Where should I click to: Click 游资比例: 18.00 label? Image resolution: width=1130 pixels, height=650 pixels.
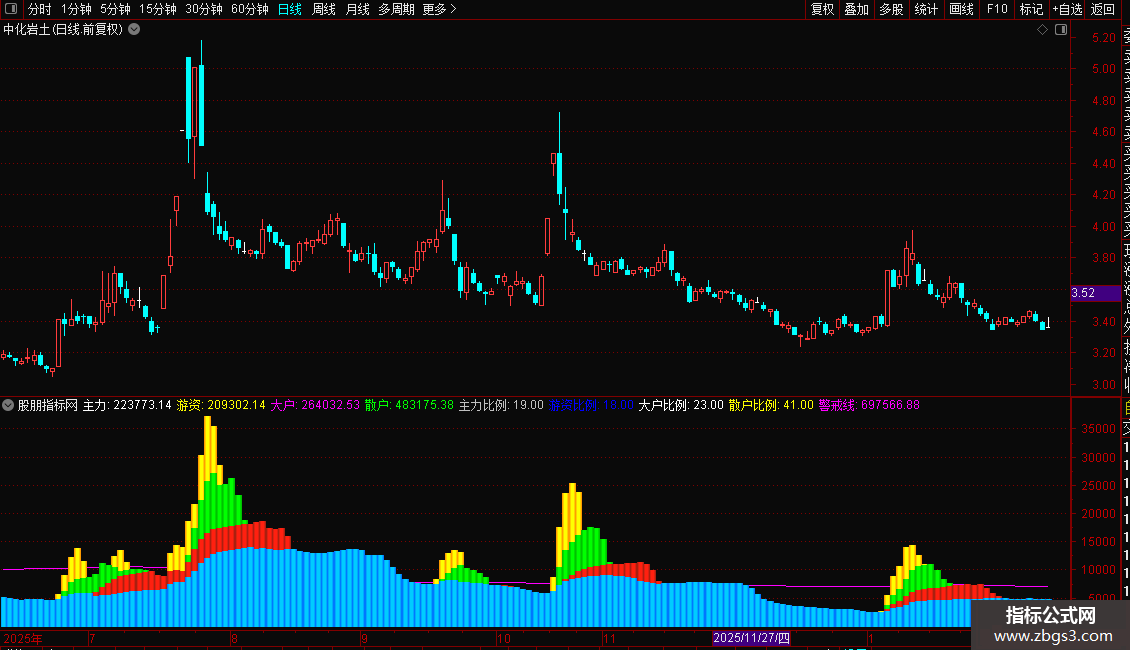pyautogui.click(x=591, y=405)
